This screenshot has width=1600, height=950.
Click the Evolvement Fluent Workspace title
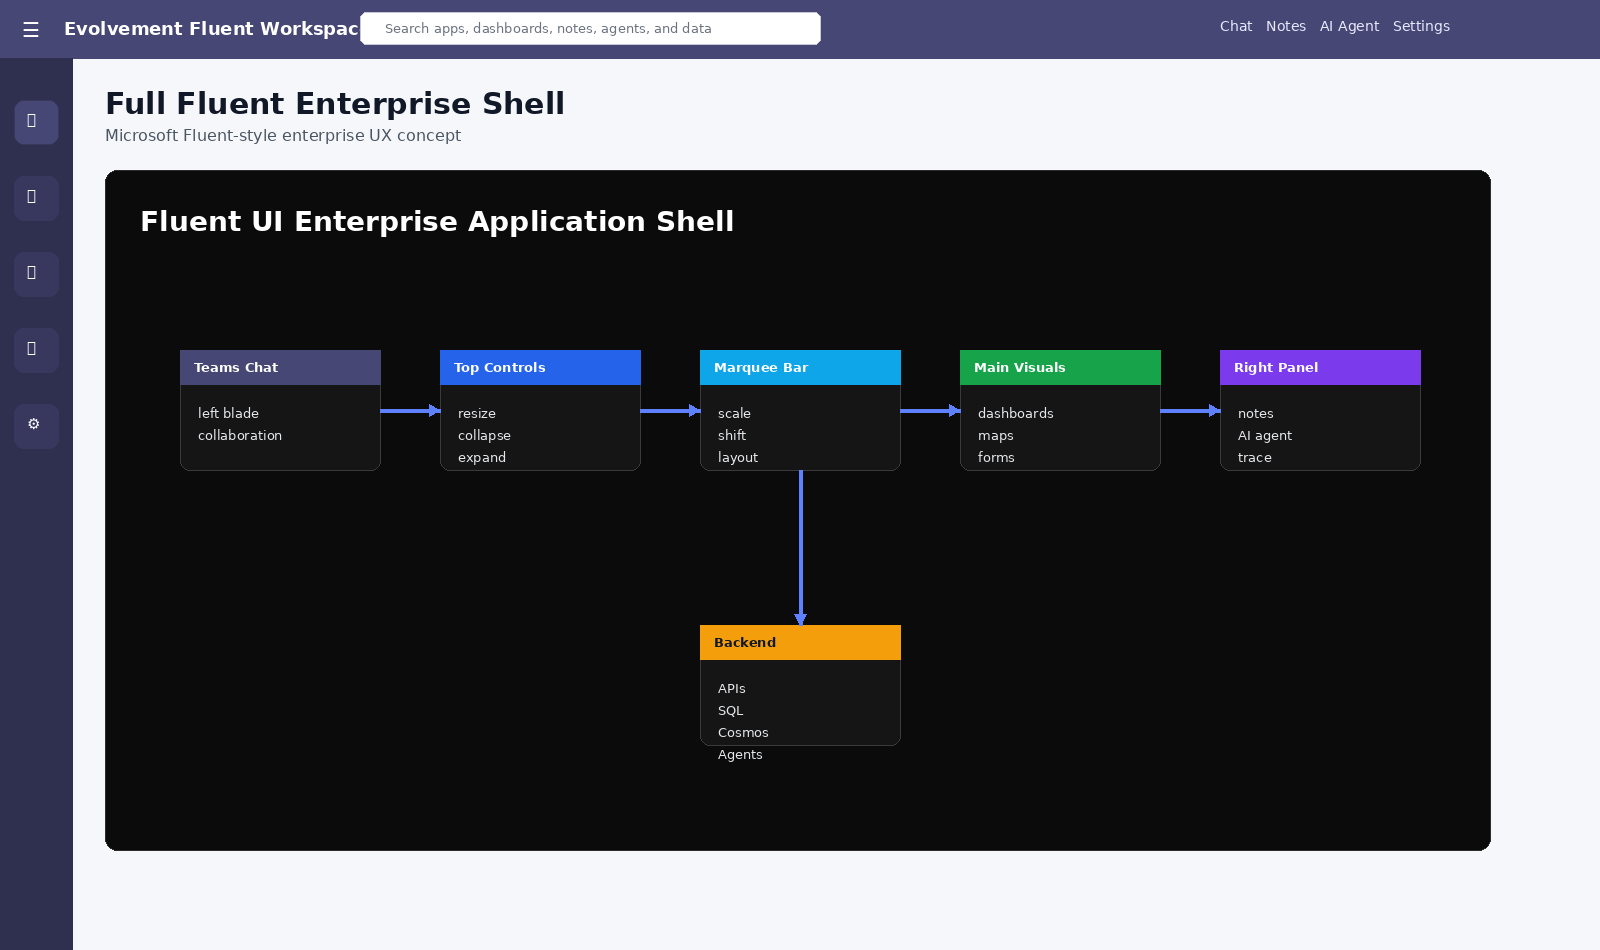(211, 29)
